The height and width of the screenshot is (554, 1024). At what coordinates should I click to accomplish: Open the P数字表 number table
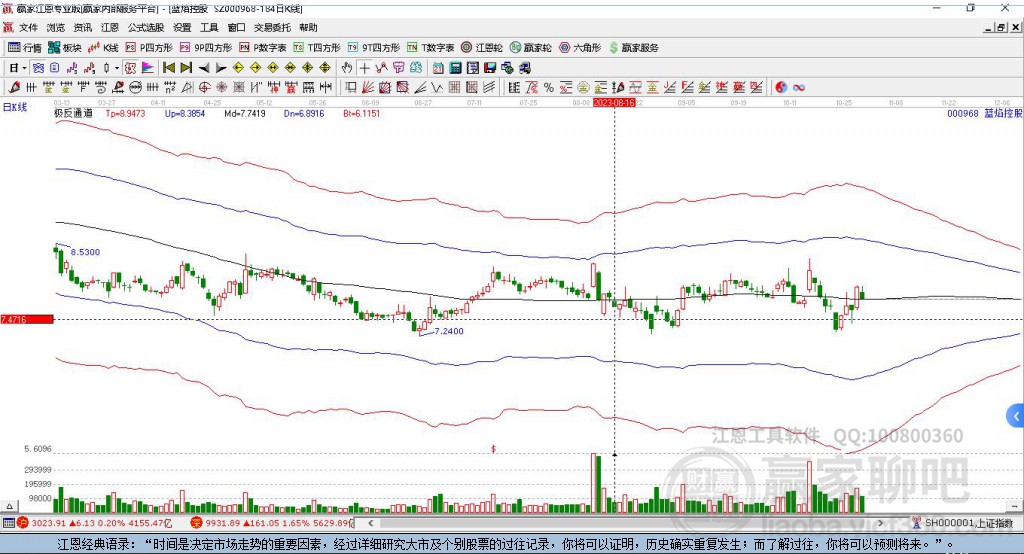click(x=263, y=48)
